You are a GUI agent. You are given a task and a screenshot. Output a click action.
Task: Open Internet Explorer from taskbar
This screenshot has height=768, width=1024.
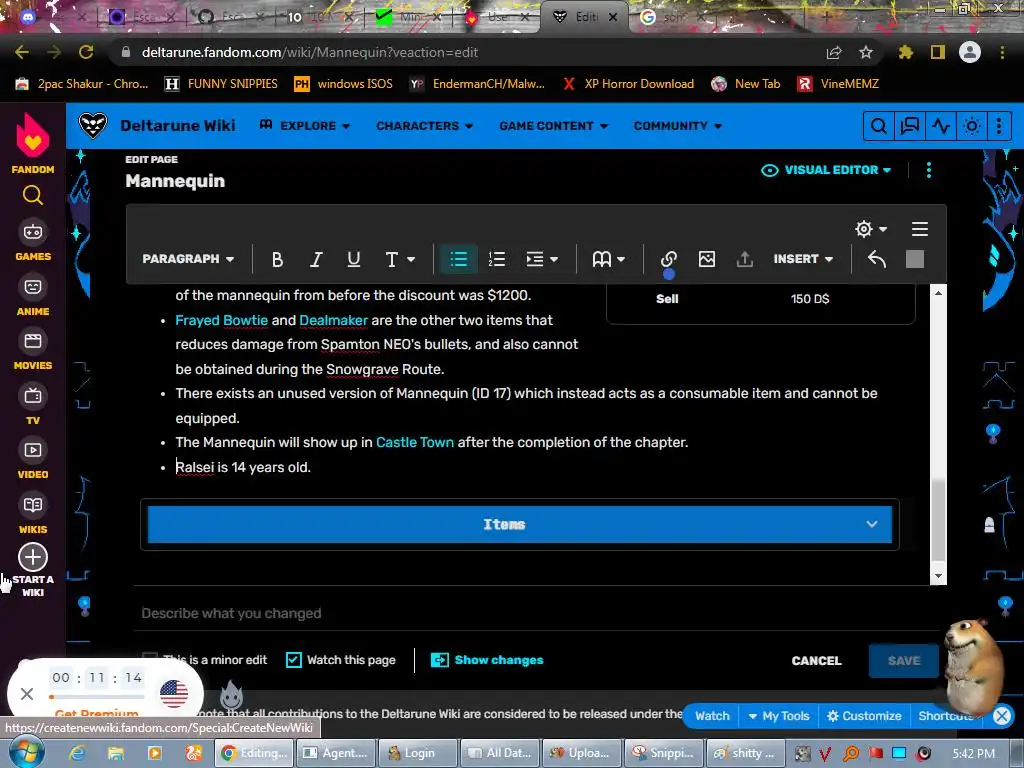[x=77, y=753]
